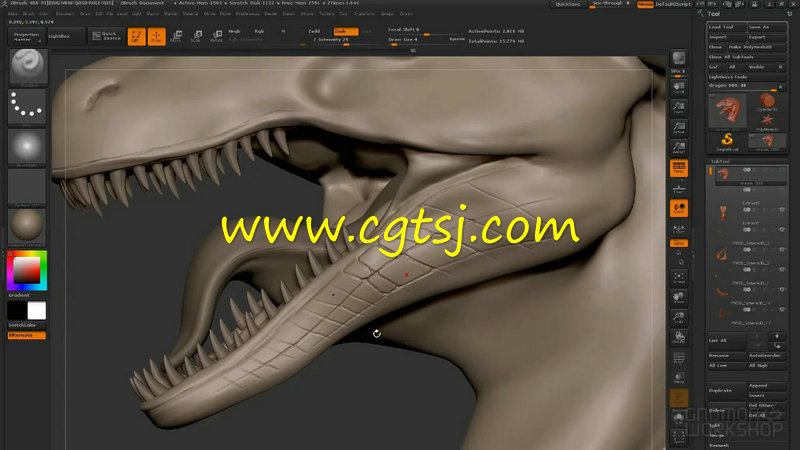Click the Export button

[x=767, y=37]
